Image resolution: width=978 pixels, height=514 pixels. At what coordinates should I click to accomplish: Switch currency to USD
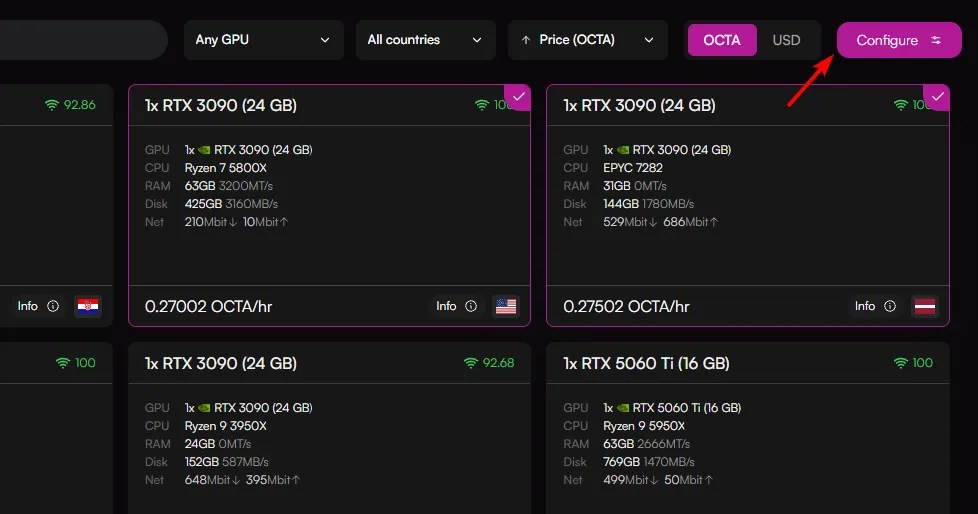click(786, 40)
